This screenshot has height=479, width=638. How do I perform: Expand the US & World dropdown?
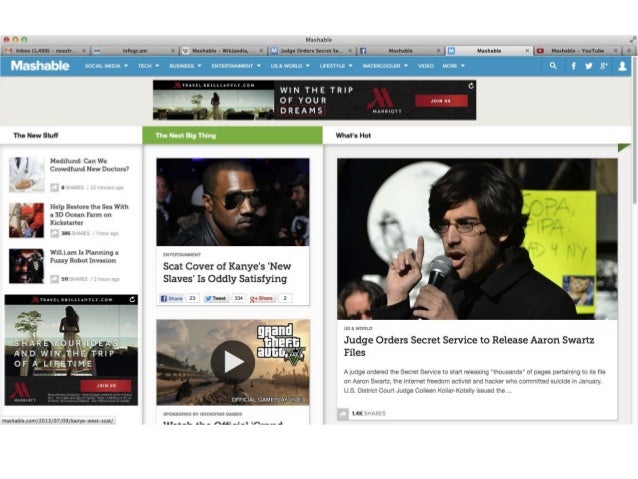point(290,66)
